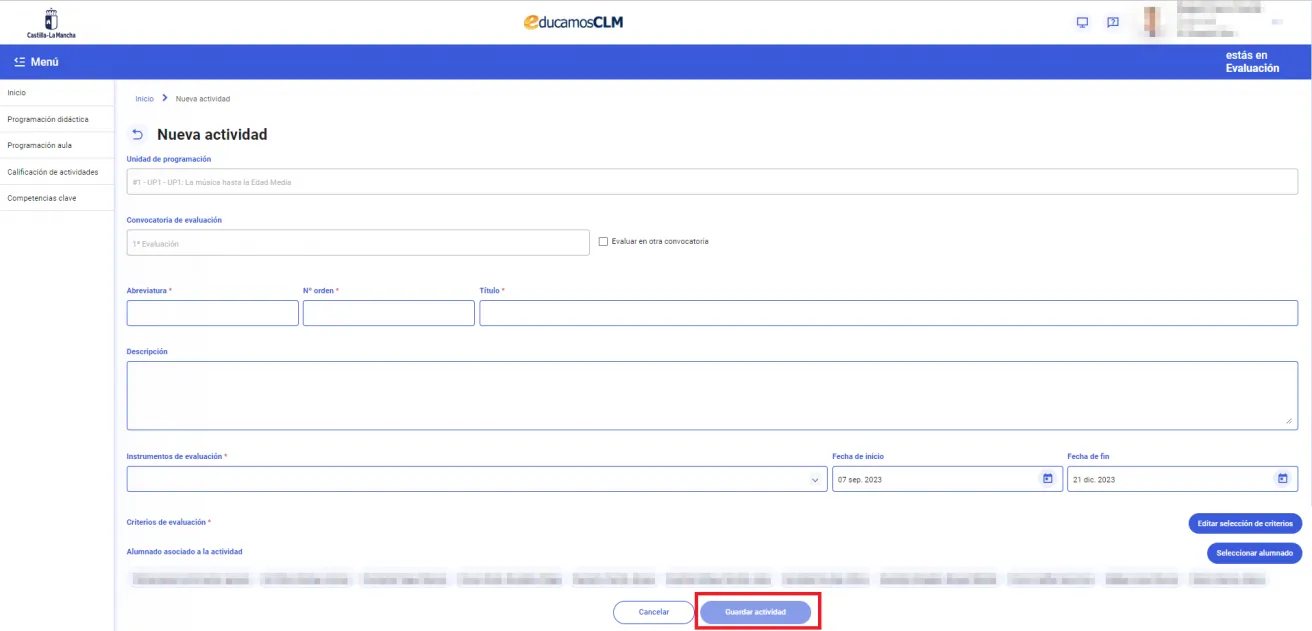Click the user avatar picture
The height and width of the screenshot is (631, 1312).
click(1153, 22)
